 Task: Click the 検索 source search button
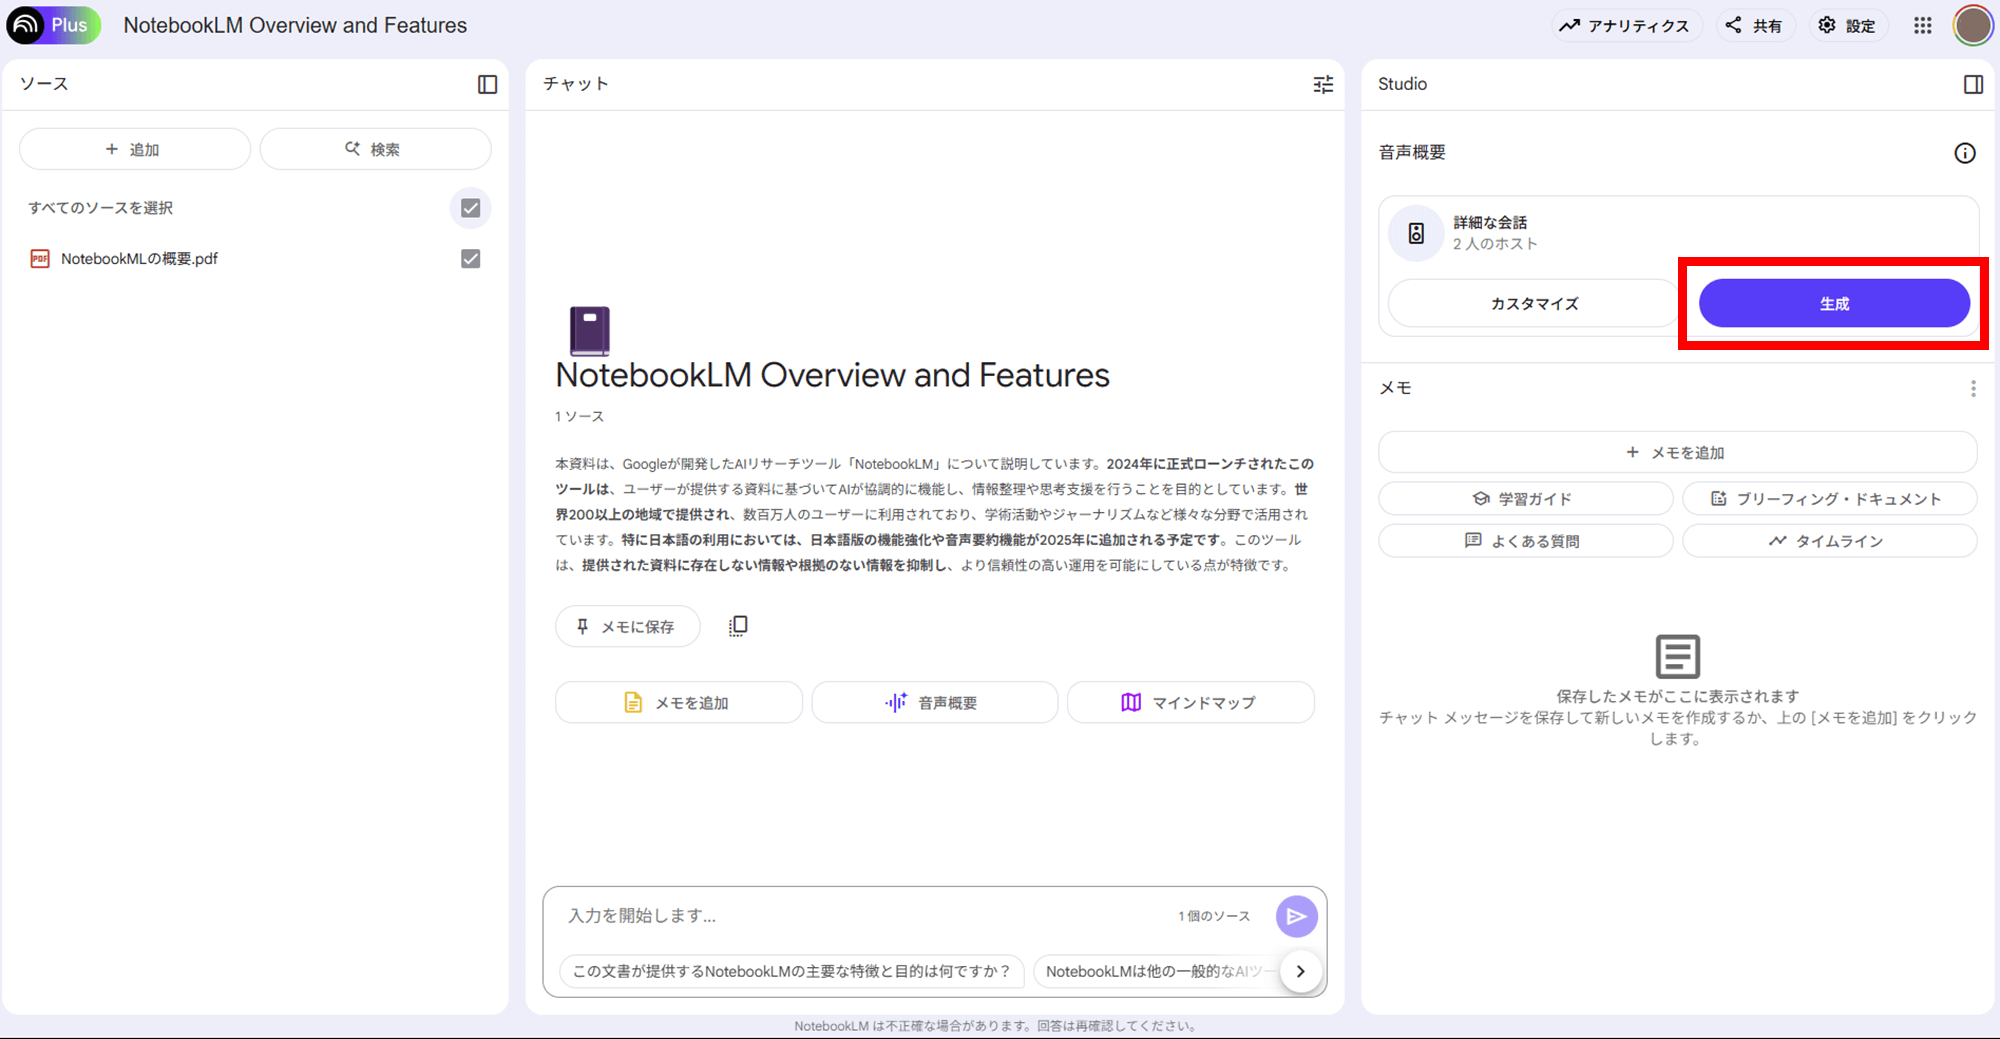point(375,149)
